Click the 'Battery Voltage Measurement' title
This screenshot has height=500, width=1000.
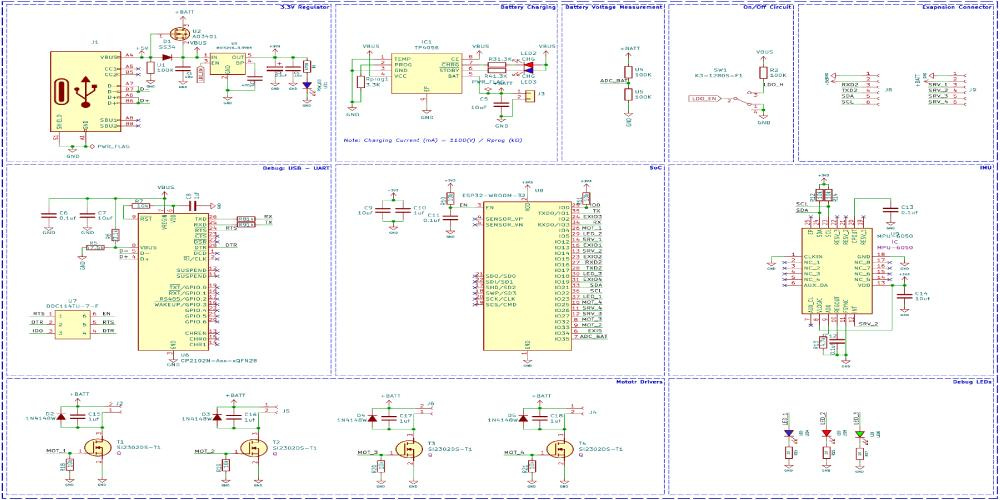point(614,6)
